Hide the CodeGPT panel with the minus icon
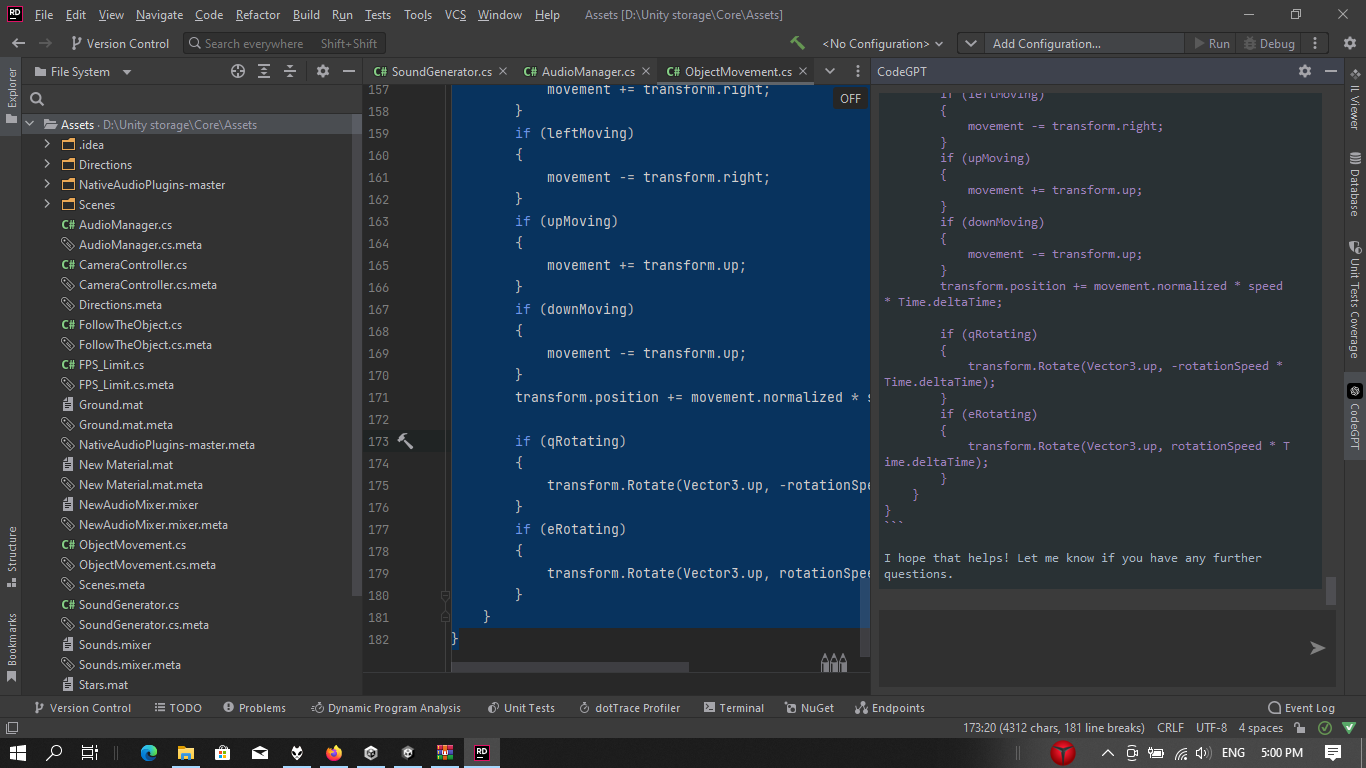The height and width of the screenshot is (768, 1366). click(x=1330, y=71)
